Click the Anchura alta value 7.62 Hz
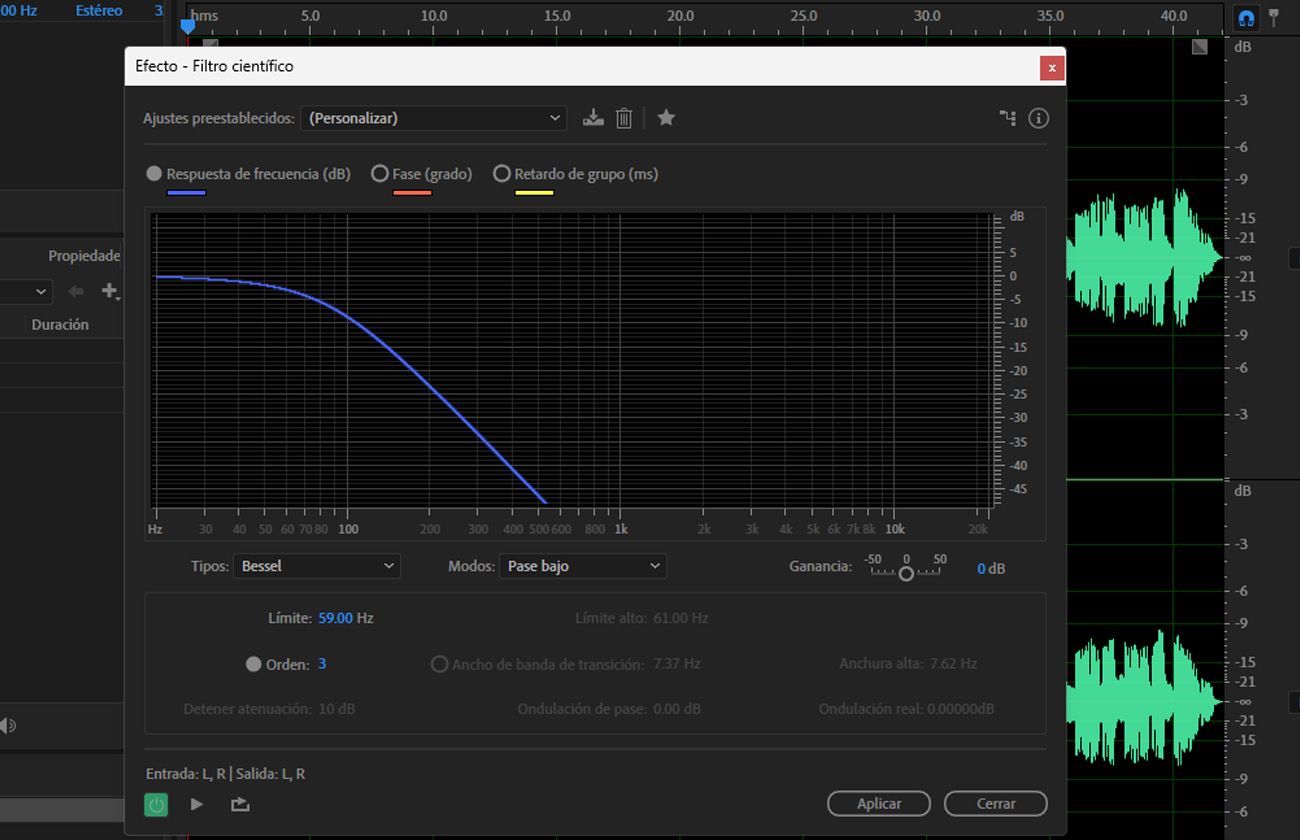1300x840 pixels. coord(953,663)
